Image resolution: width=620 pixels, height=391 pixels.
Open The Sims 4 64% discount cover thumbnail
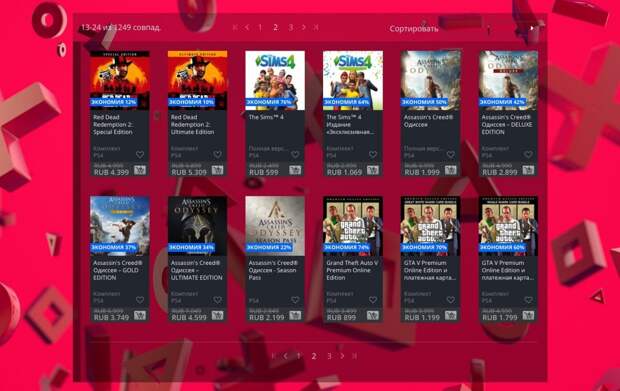[x=353, y=80]
